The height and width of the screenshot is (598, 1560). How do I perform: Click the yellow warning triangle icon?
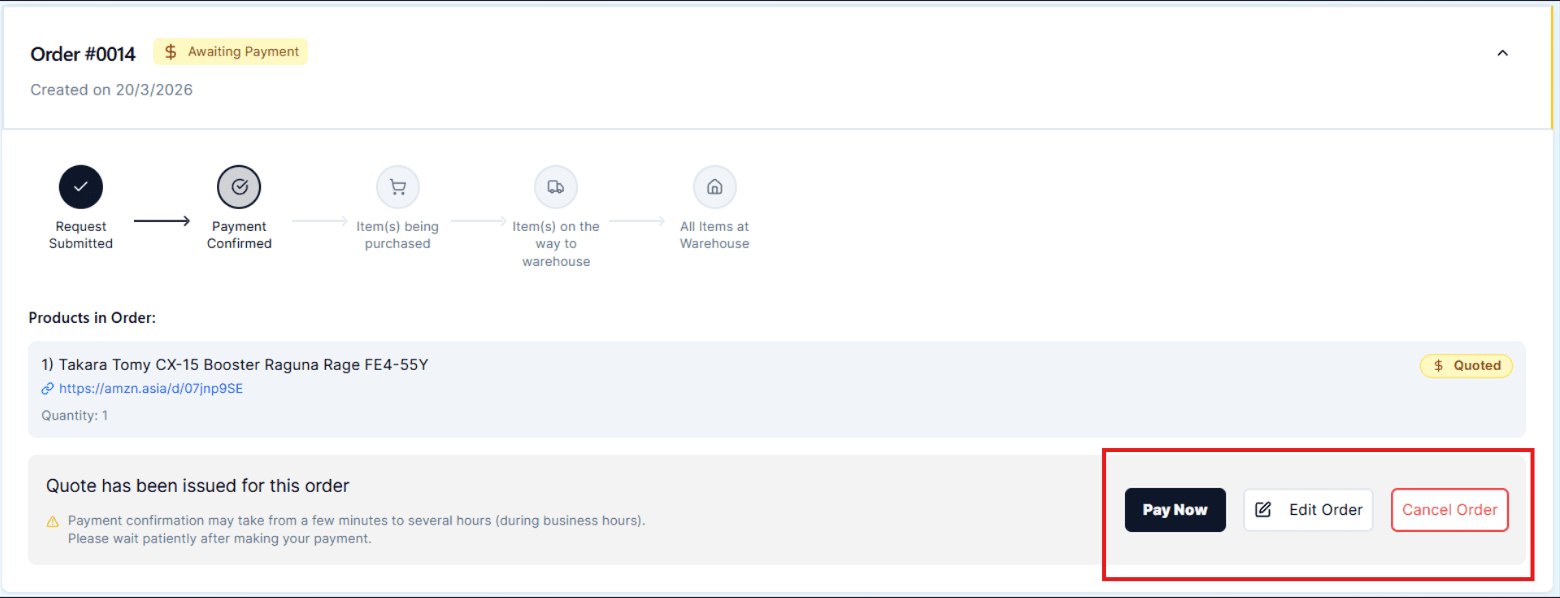(53, 522)
